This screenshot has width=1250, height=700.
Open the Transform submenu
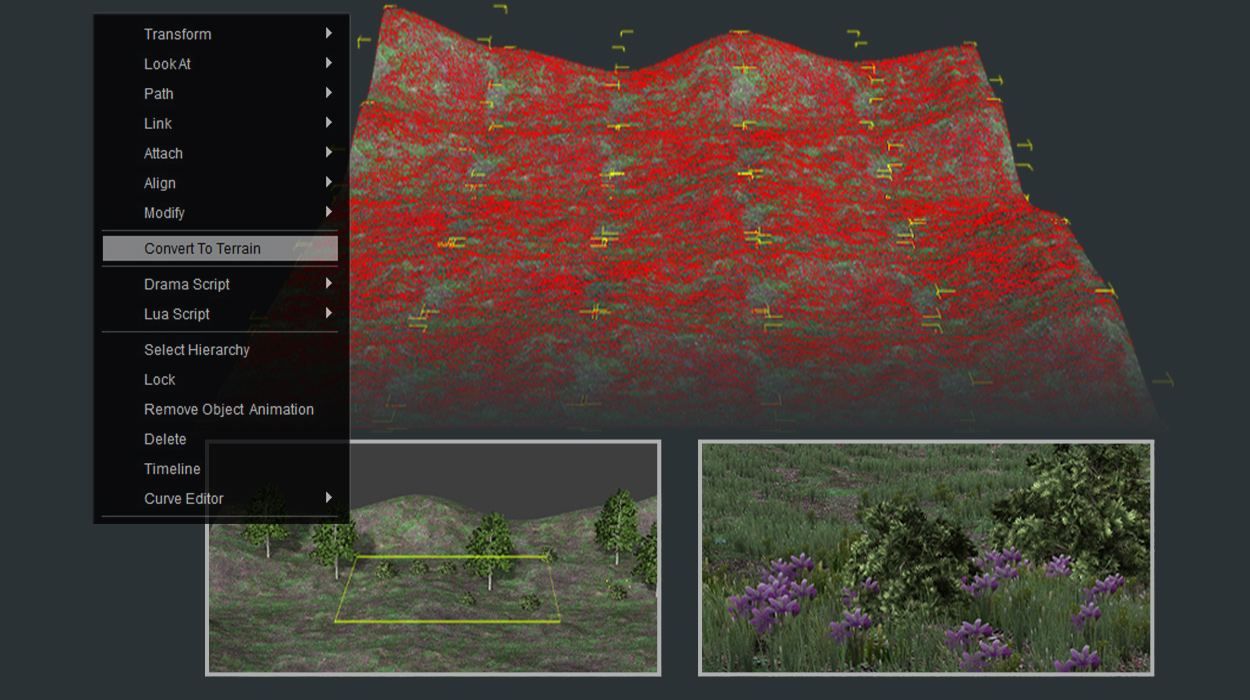(x=220, y=34)
